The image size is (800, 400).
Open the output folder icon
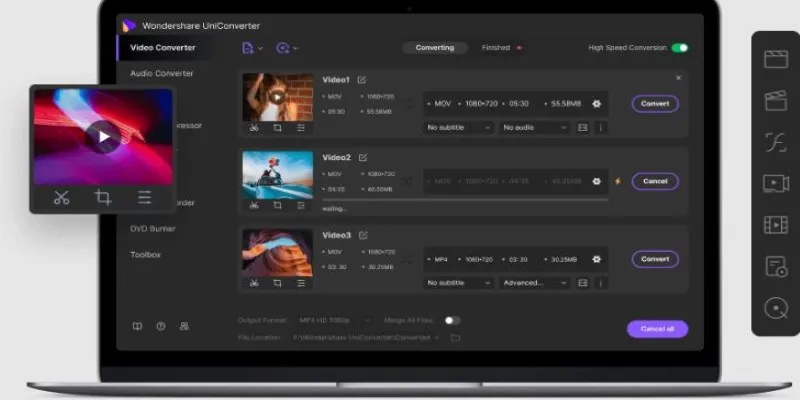point(455,337)
